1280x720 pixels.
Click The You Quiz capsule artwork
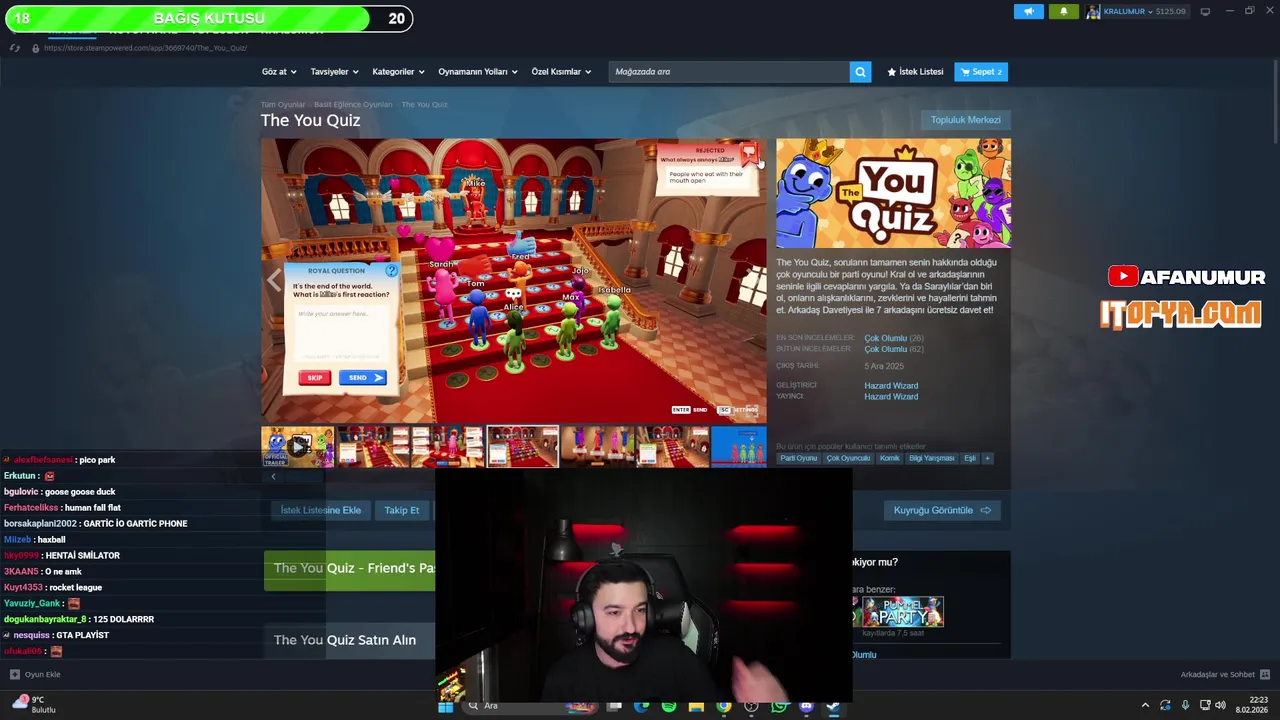pyautogui.click(x=893, y=193)
